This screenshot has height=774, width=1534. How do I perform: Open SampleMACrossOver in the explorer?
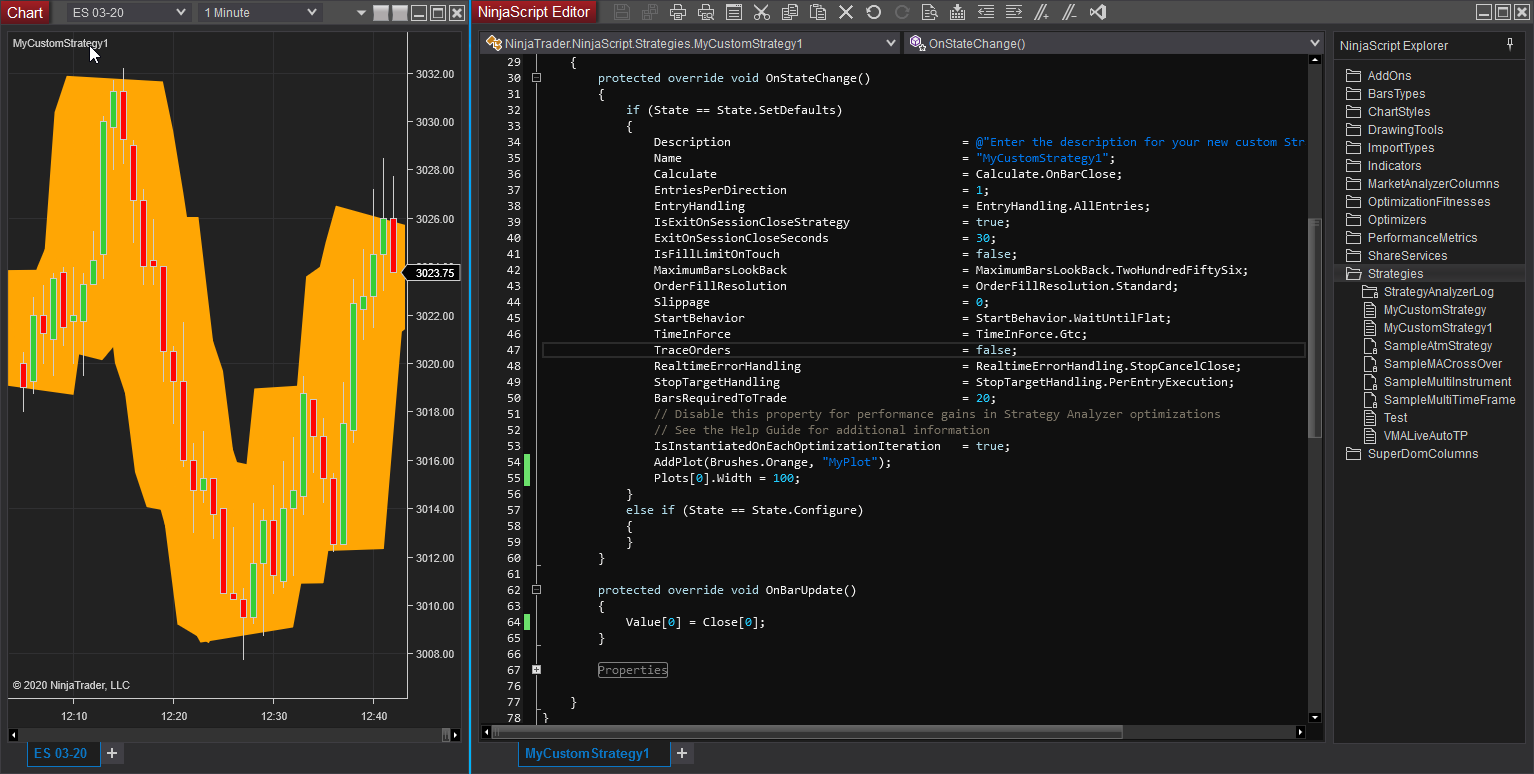click(x=1442, y=364)
